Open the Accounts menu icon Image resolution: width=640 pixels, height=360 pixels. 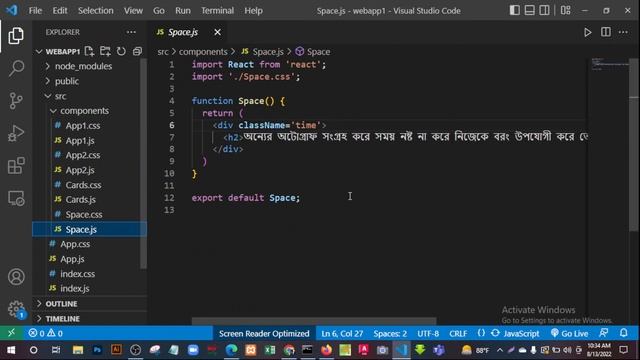pos(16,277)
